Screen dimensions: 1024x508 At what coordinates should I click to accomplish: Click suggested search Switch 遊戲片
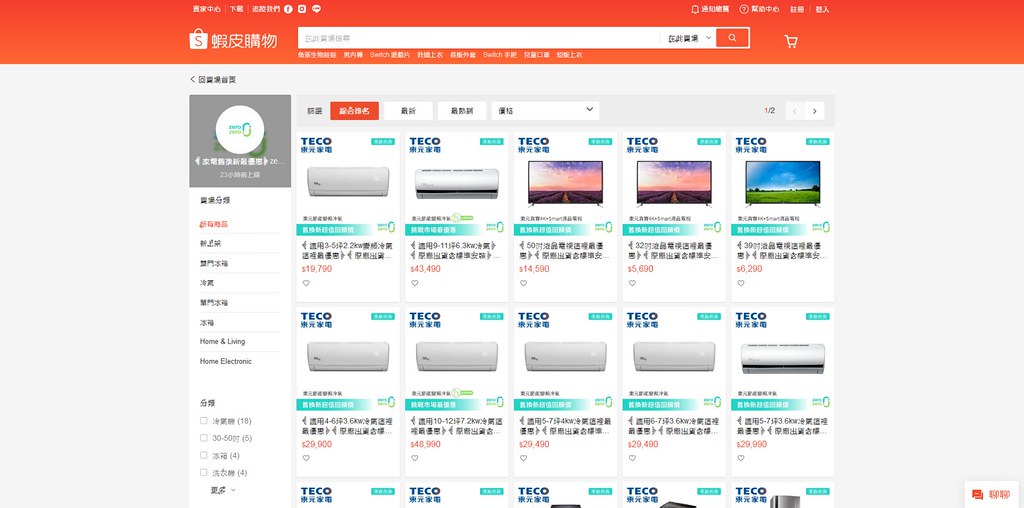[390, 55]
